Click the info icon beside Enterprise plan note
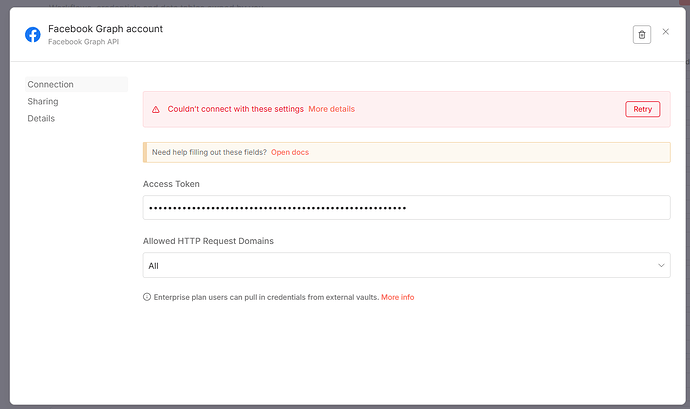 click(x=147, y=297)
